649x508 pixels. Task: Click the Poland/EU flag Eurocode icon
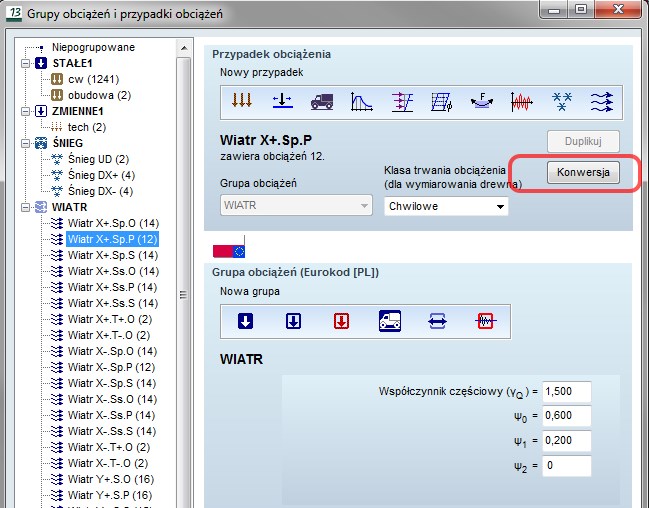tap(230, 250)
